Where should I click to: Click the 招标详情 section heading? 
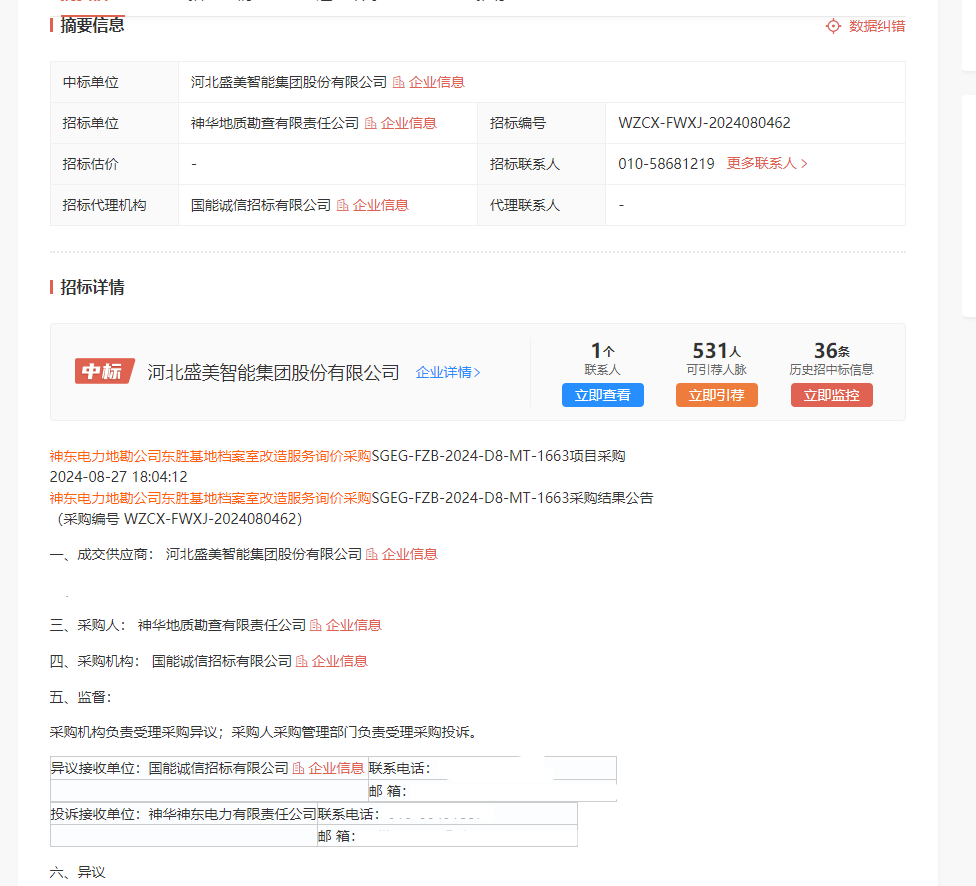coord(92,287)
